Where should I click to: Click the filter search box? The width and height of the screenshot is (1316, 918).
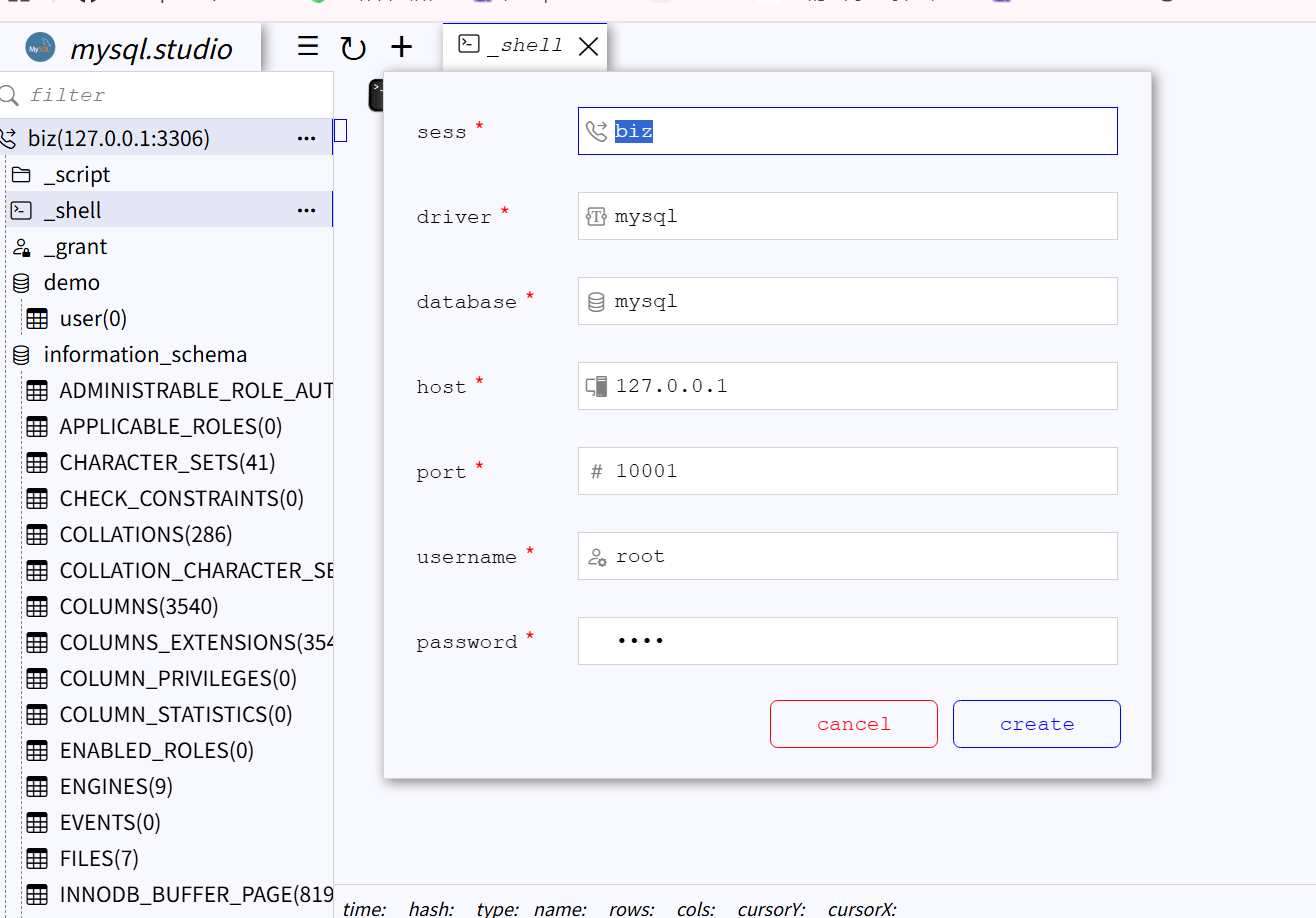166,95
